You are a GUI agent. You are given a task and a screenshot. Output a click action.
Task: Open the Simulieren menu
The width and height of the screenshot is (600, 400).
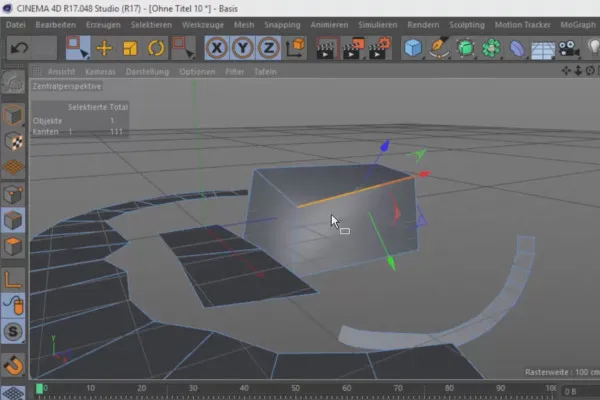pos(378,25)
